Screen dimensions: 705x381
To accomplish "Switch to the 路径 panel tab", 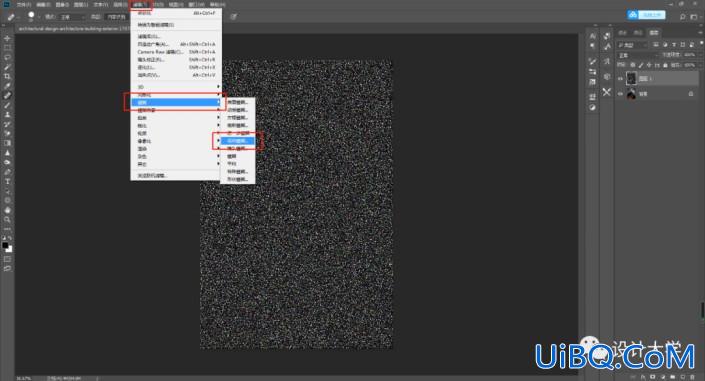I will 638,32.
